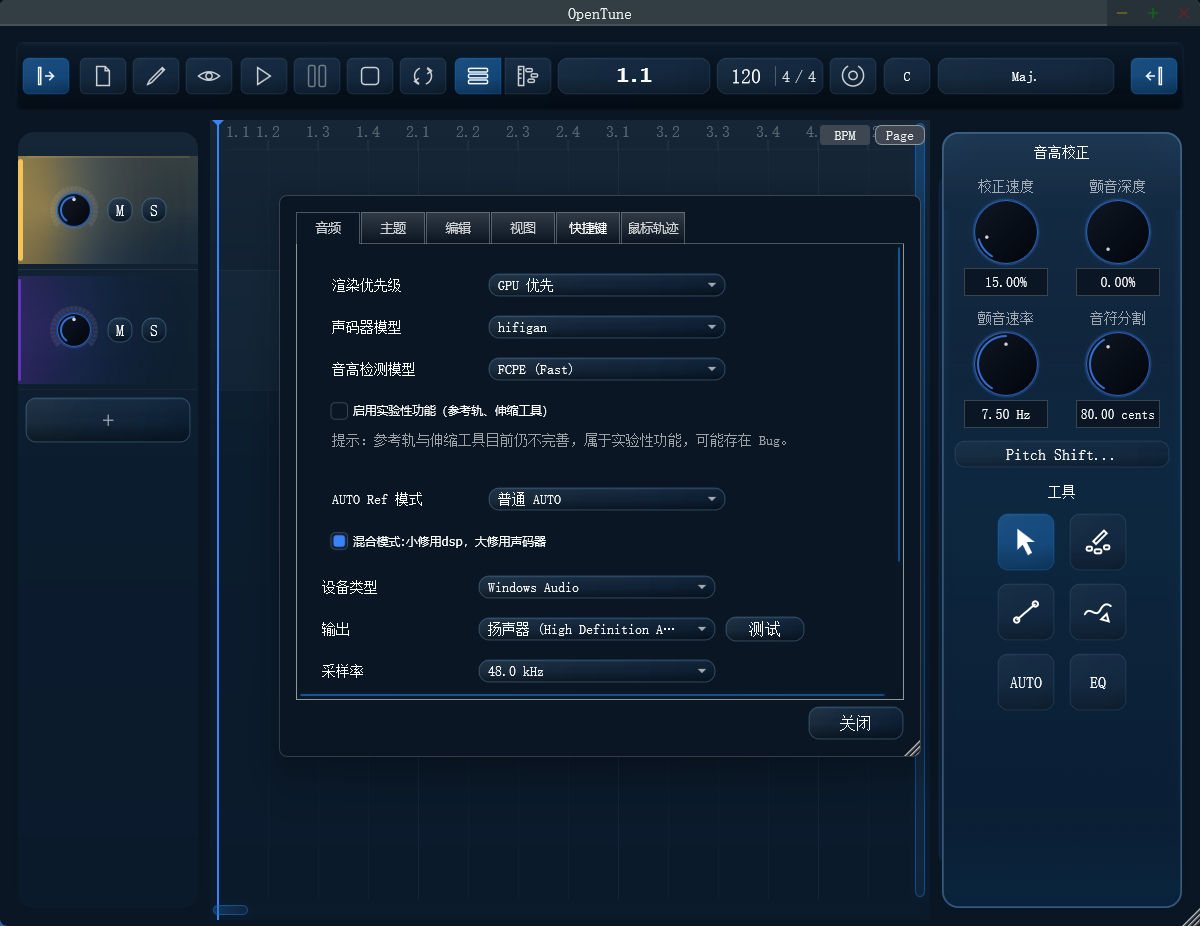Toggle the eye view icon in toolbar

(x=209, y=76)
